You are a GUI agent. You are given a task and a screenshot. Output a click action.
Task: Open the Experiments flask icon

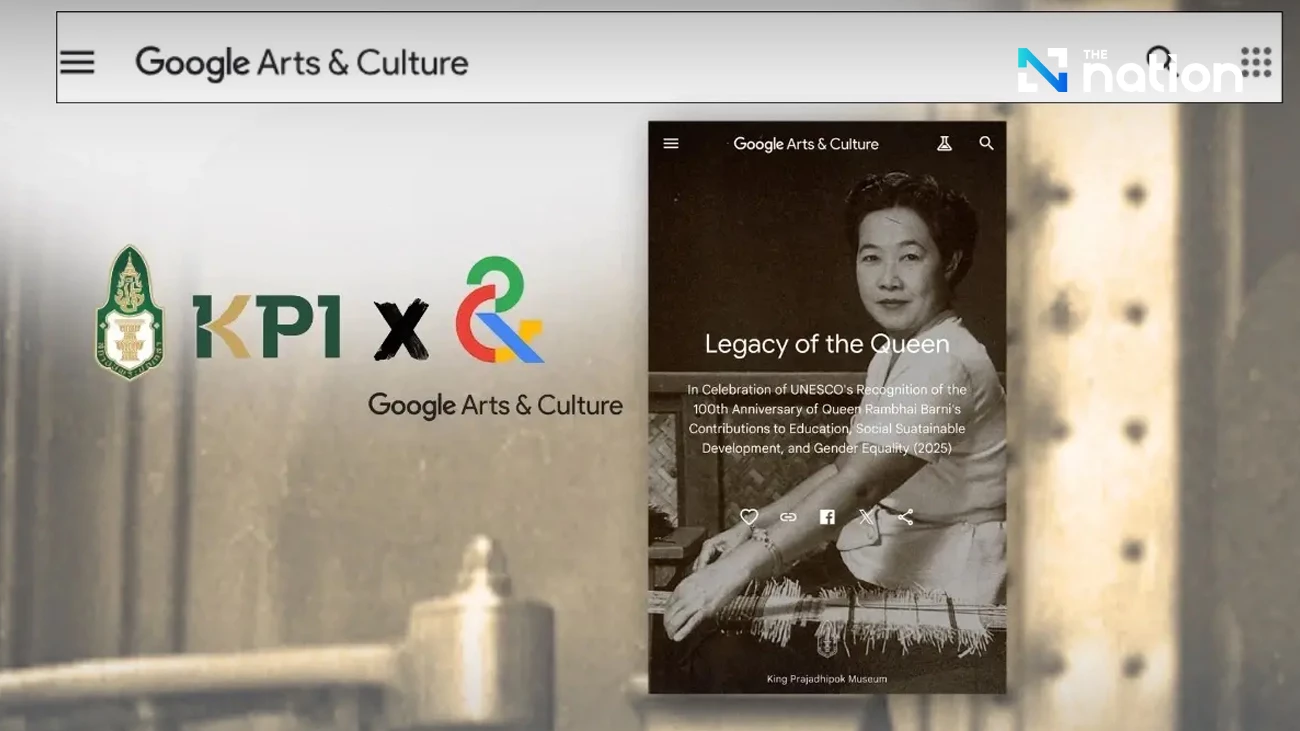(x=944, y=144)
